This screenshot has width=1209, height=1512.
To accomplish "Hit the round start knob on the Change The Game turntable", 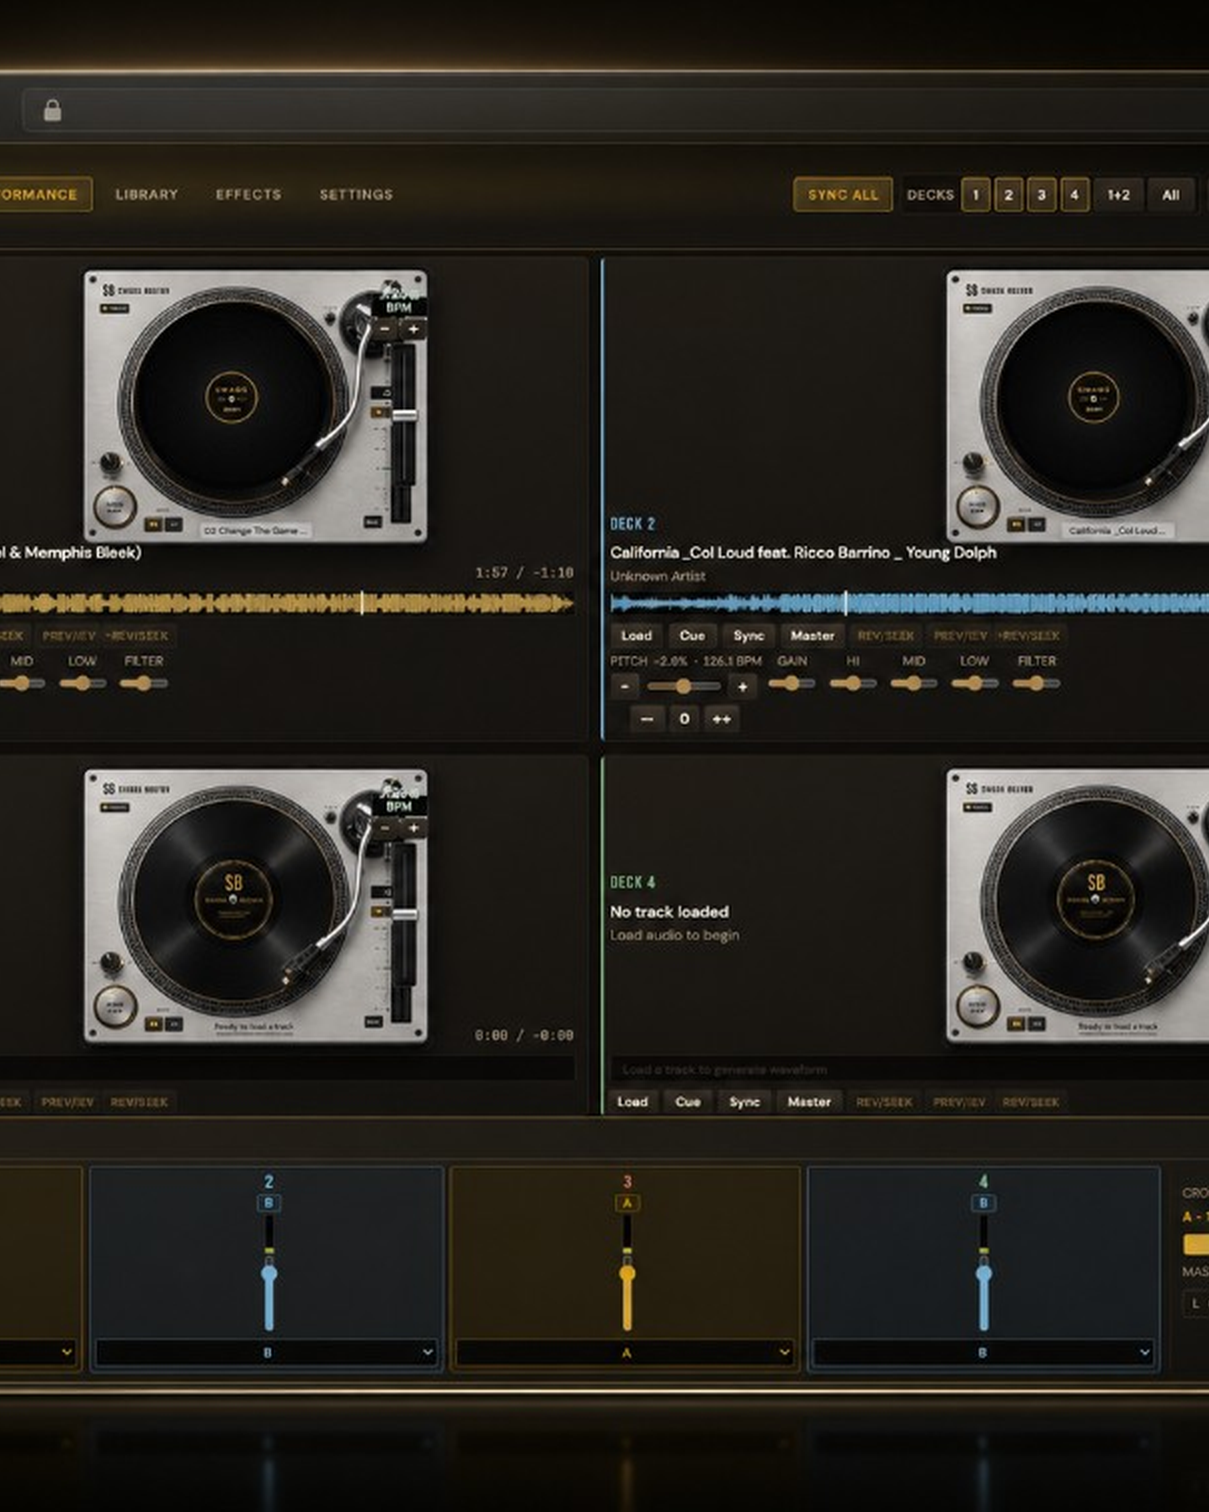I will (115, 506).
